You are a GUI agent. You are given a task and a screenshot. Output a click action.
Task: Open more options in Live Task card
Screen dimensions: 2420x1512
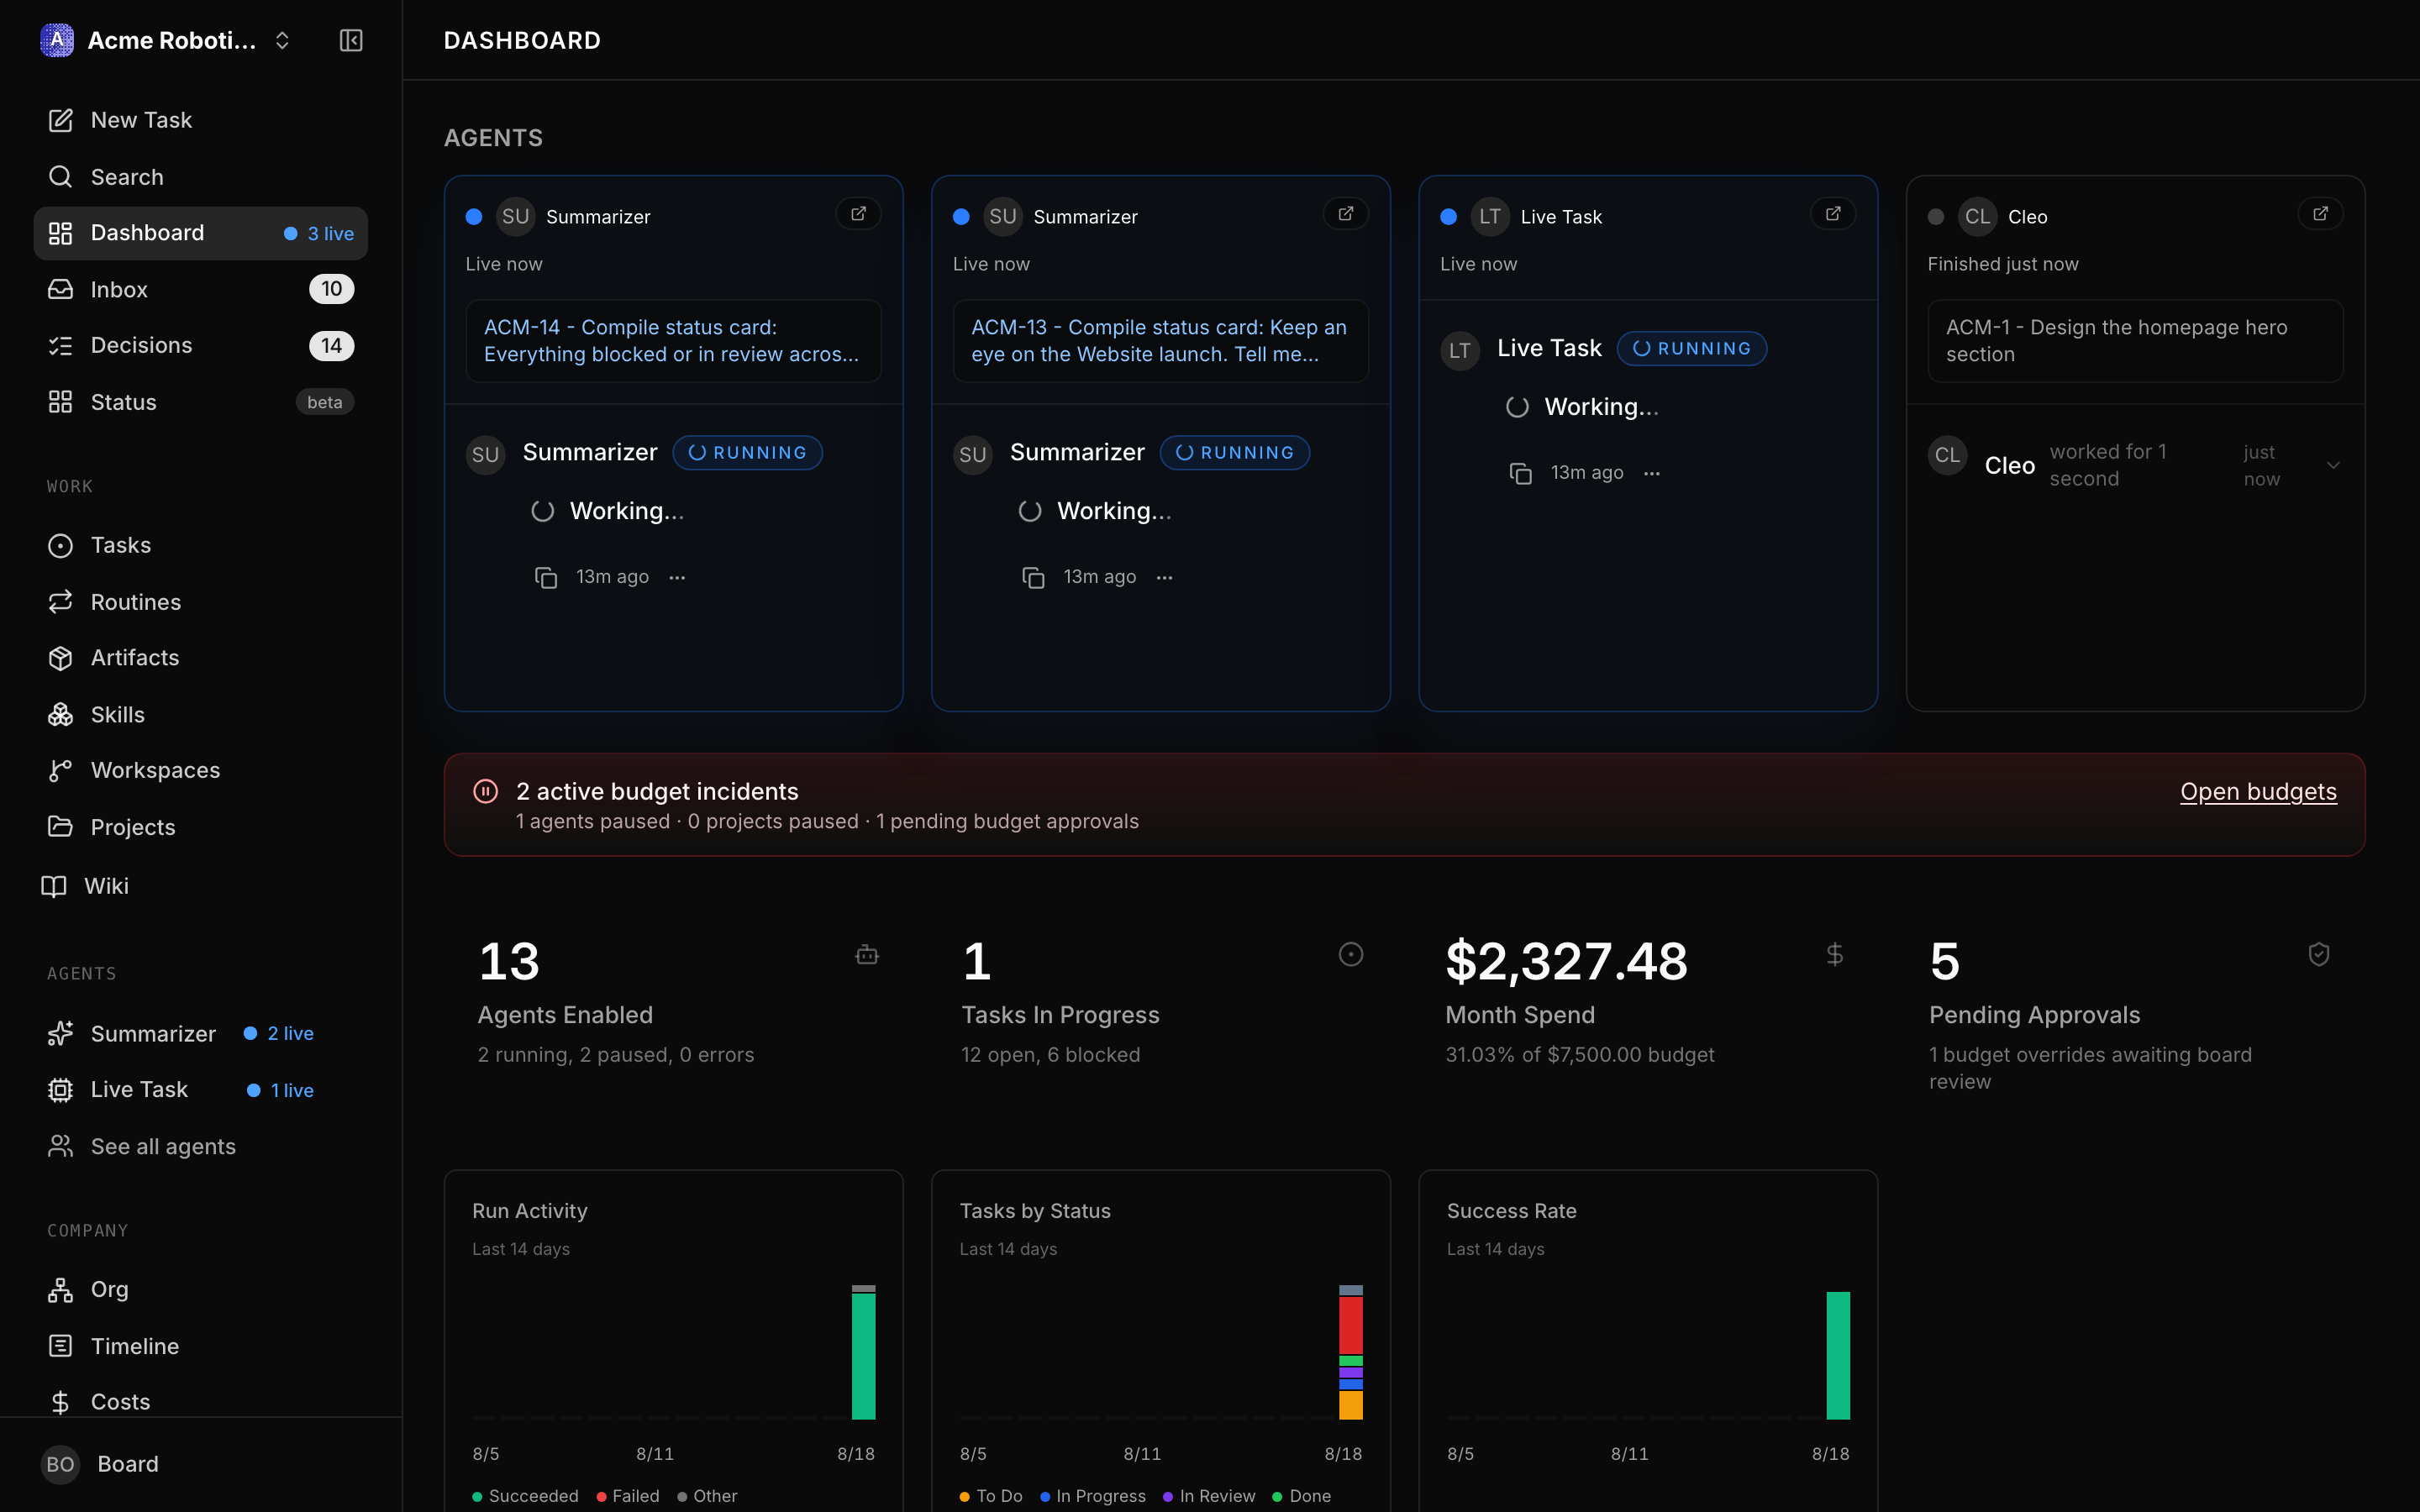click(1652, 473)
